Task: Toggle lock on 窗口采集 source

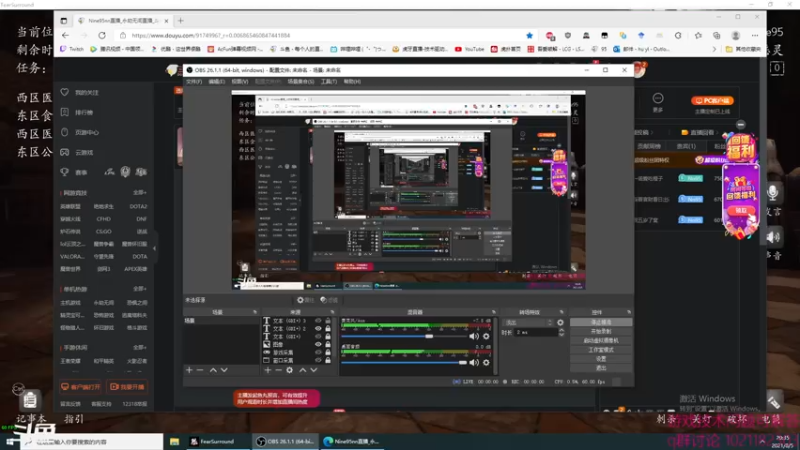Action: [328, 360]
